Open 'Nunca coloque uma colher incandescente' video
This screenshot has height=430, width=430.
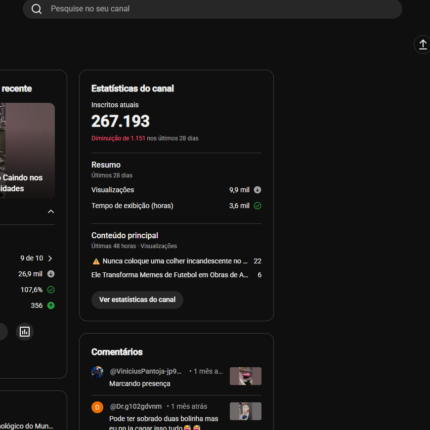tap(175, 261)
